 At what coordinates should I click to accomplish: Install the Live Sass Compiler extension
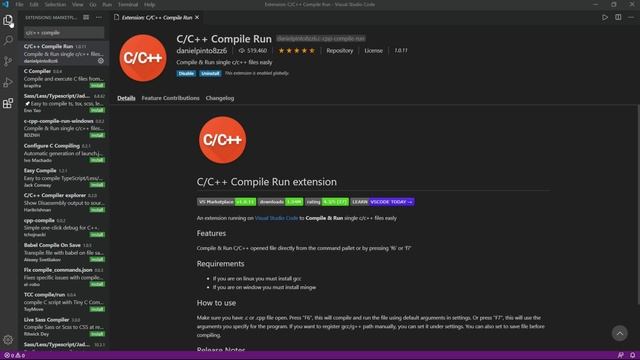point(97,334)
